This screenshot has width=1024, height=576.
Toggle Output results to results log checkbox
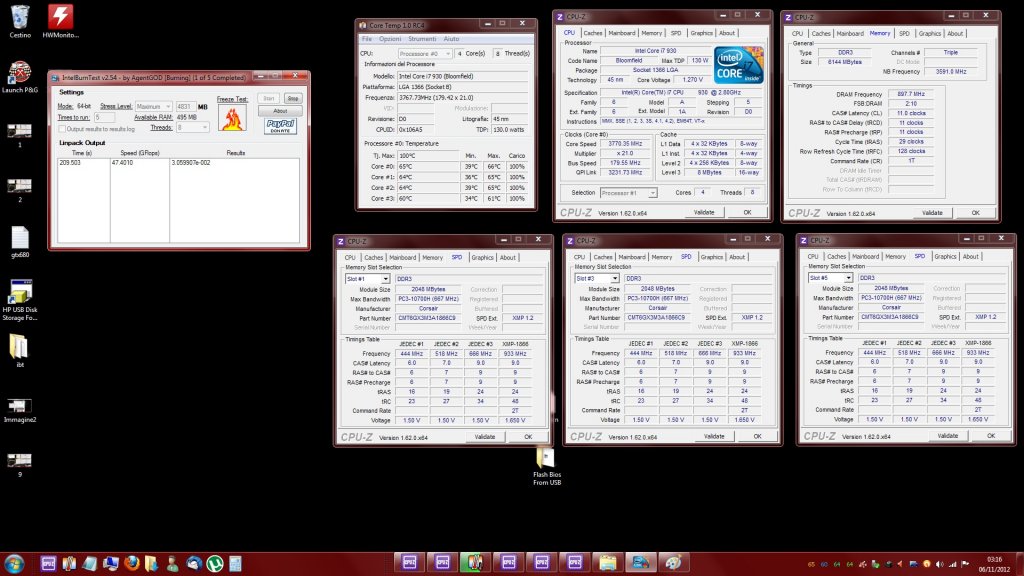tap(62, 129)
